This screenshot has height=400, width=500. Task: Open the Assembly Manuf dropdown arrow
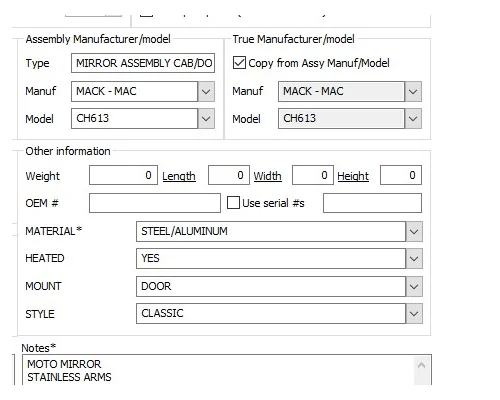tap(206, 91)
